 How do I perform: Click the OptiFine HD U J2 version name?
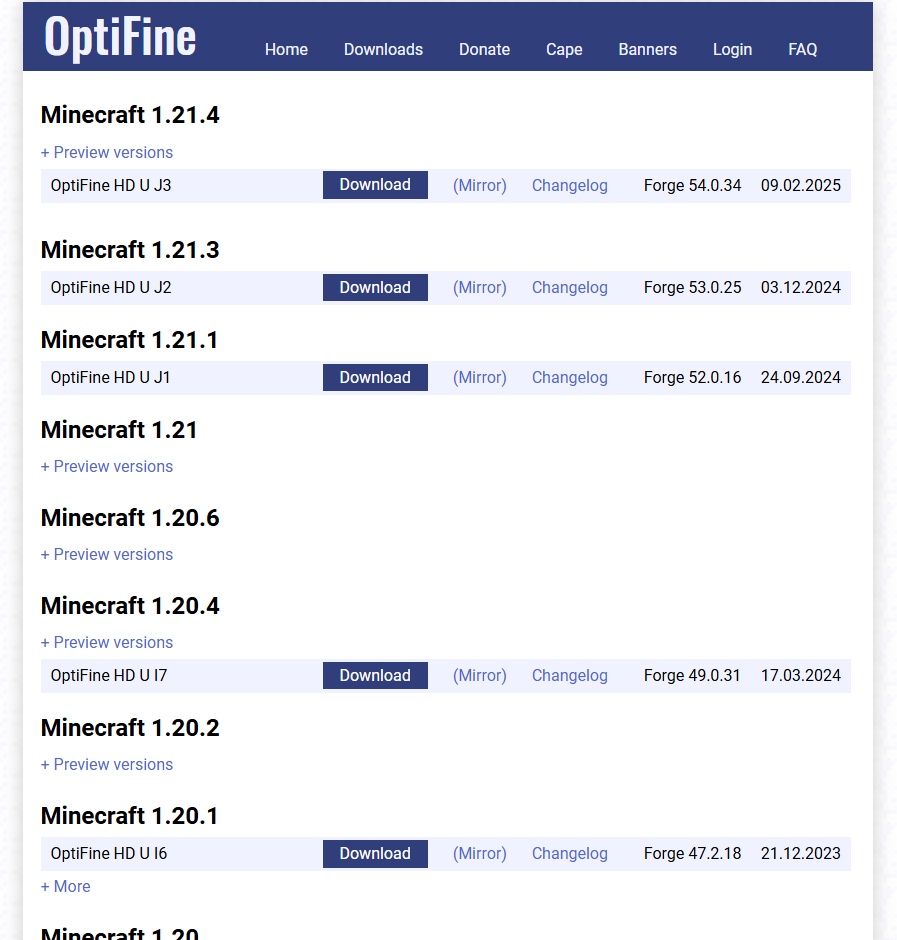click(x=111, y=288)
